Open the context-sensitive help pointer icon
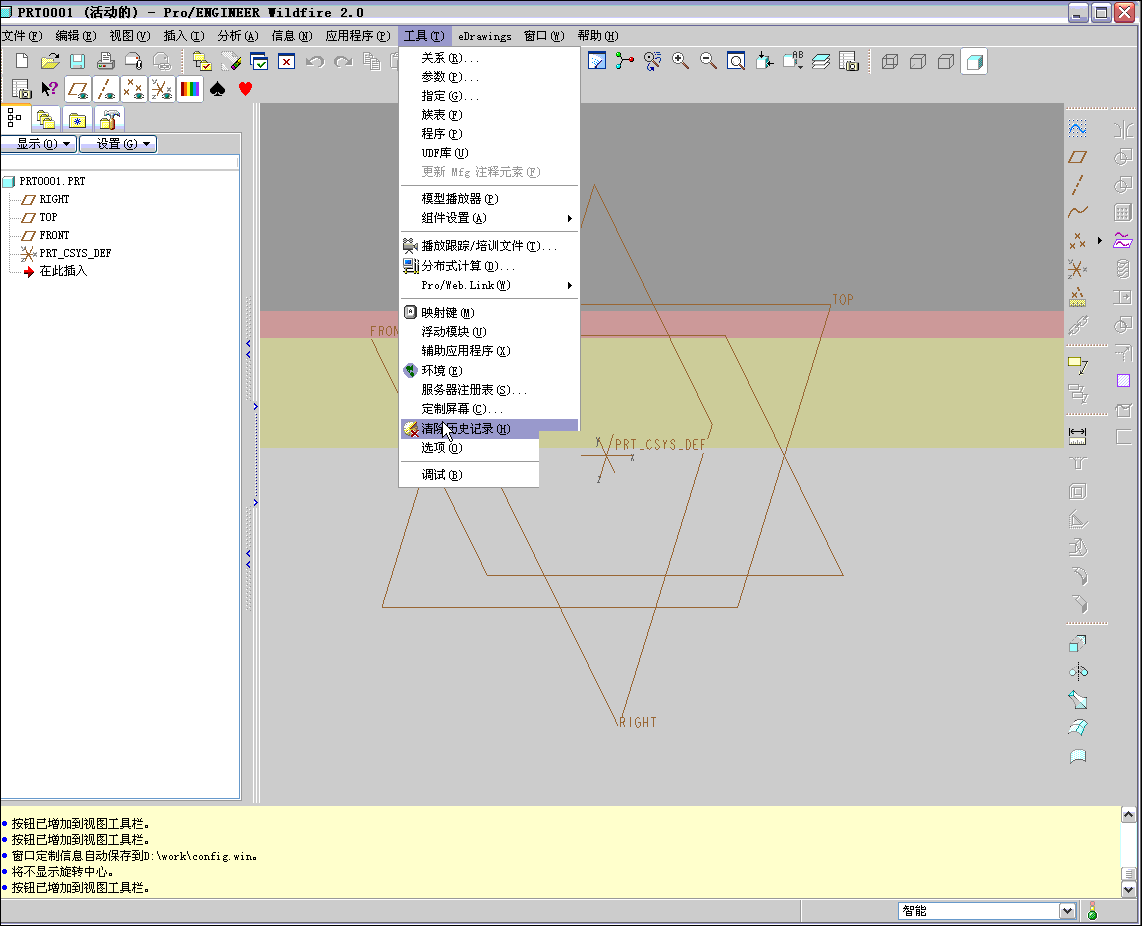 [x=50, y=89]
